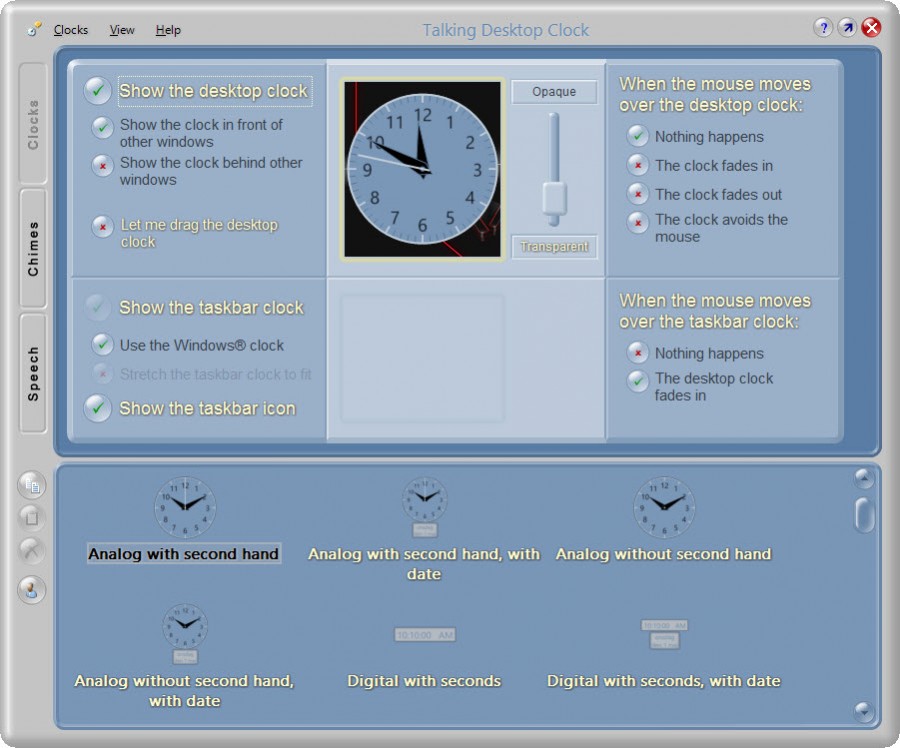Open the View menu

click(122, 30)
